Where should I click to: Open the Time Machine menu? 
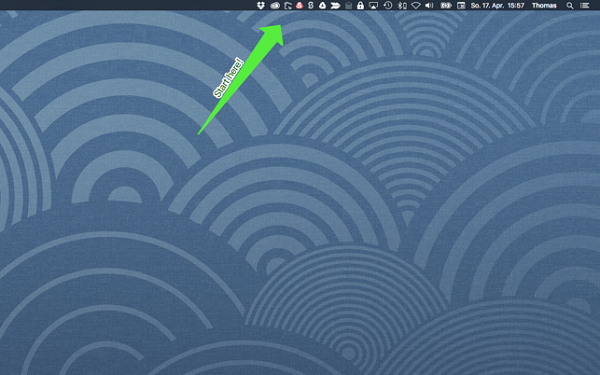pos(388,5)
